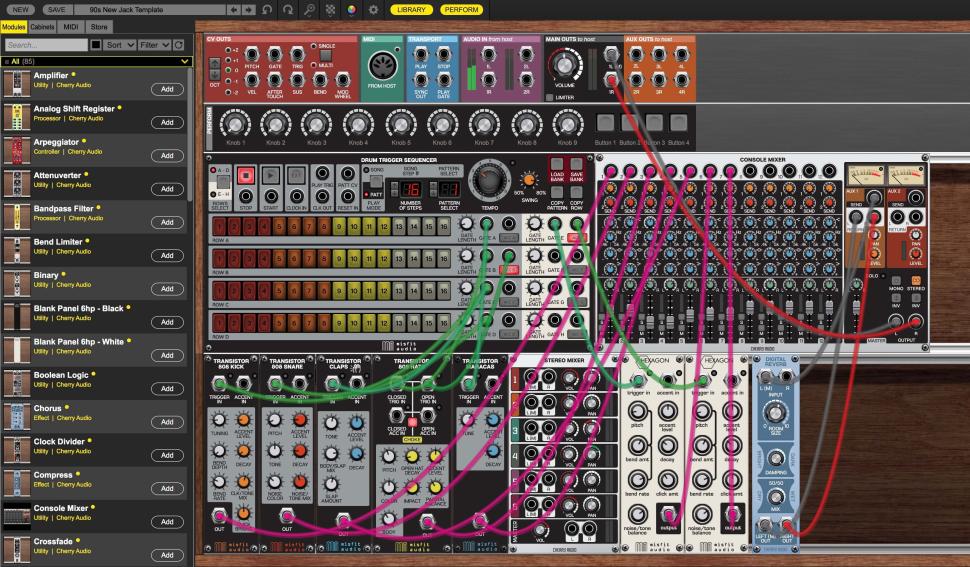The height and width of the screenshot is (567, 970).
Task: Click the Copy Pattern button
Action: [x=557, y=193]
